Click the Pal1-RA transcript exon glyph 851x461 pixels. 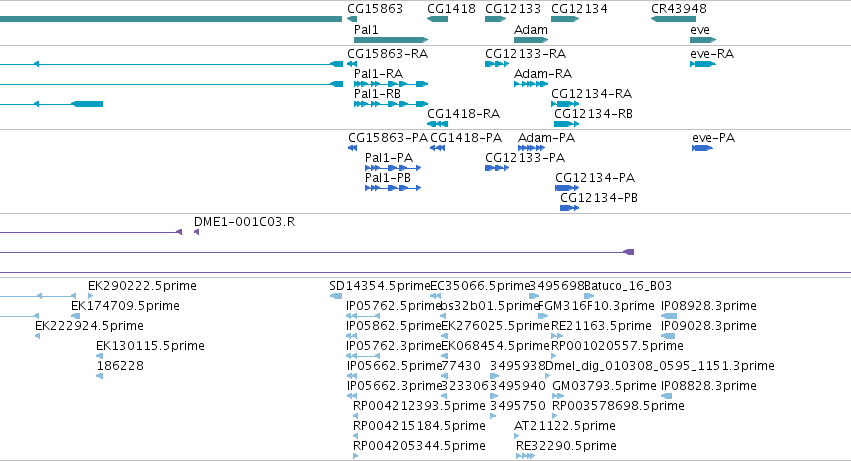coord(391,84)
